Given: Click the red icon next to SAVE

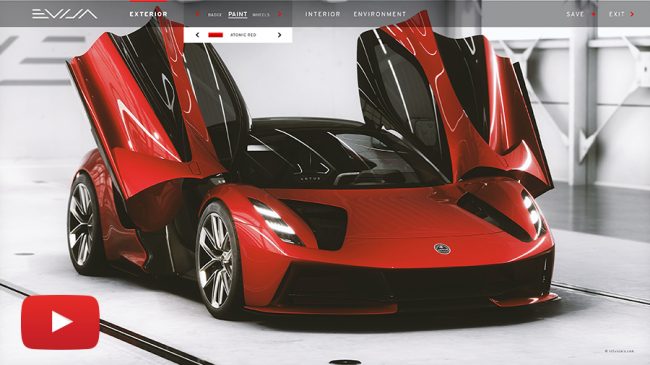Looking at the screenshot, I should pos(593,14).
